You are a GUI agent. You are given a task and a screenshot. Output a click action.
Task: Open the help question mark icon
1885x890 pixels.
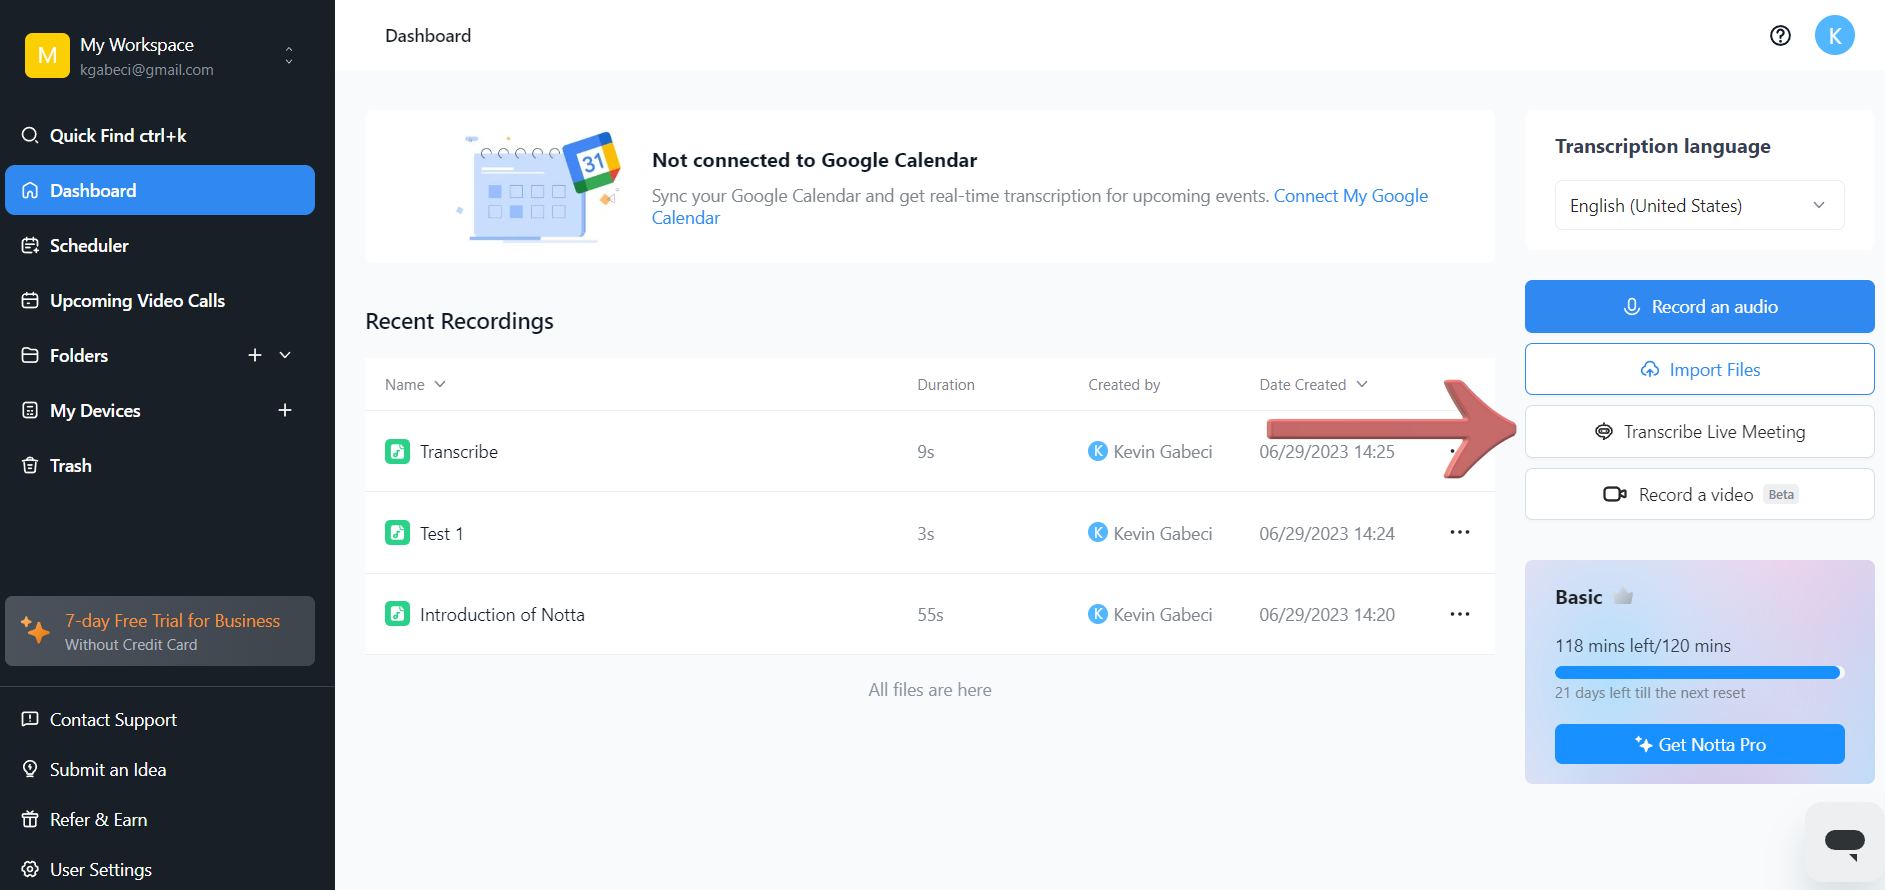click(1780, 36)
